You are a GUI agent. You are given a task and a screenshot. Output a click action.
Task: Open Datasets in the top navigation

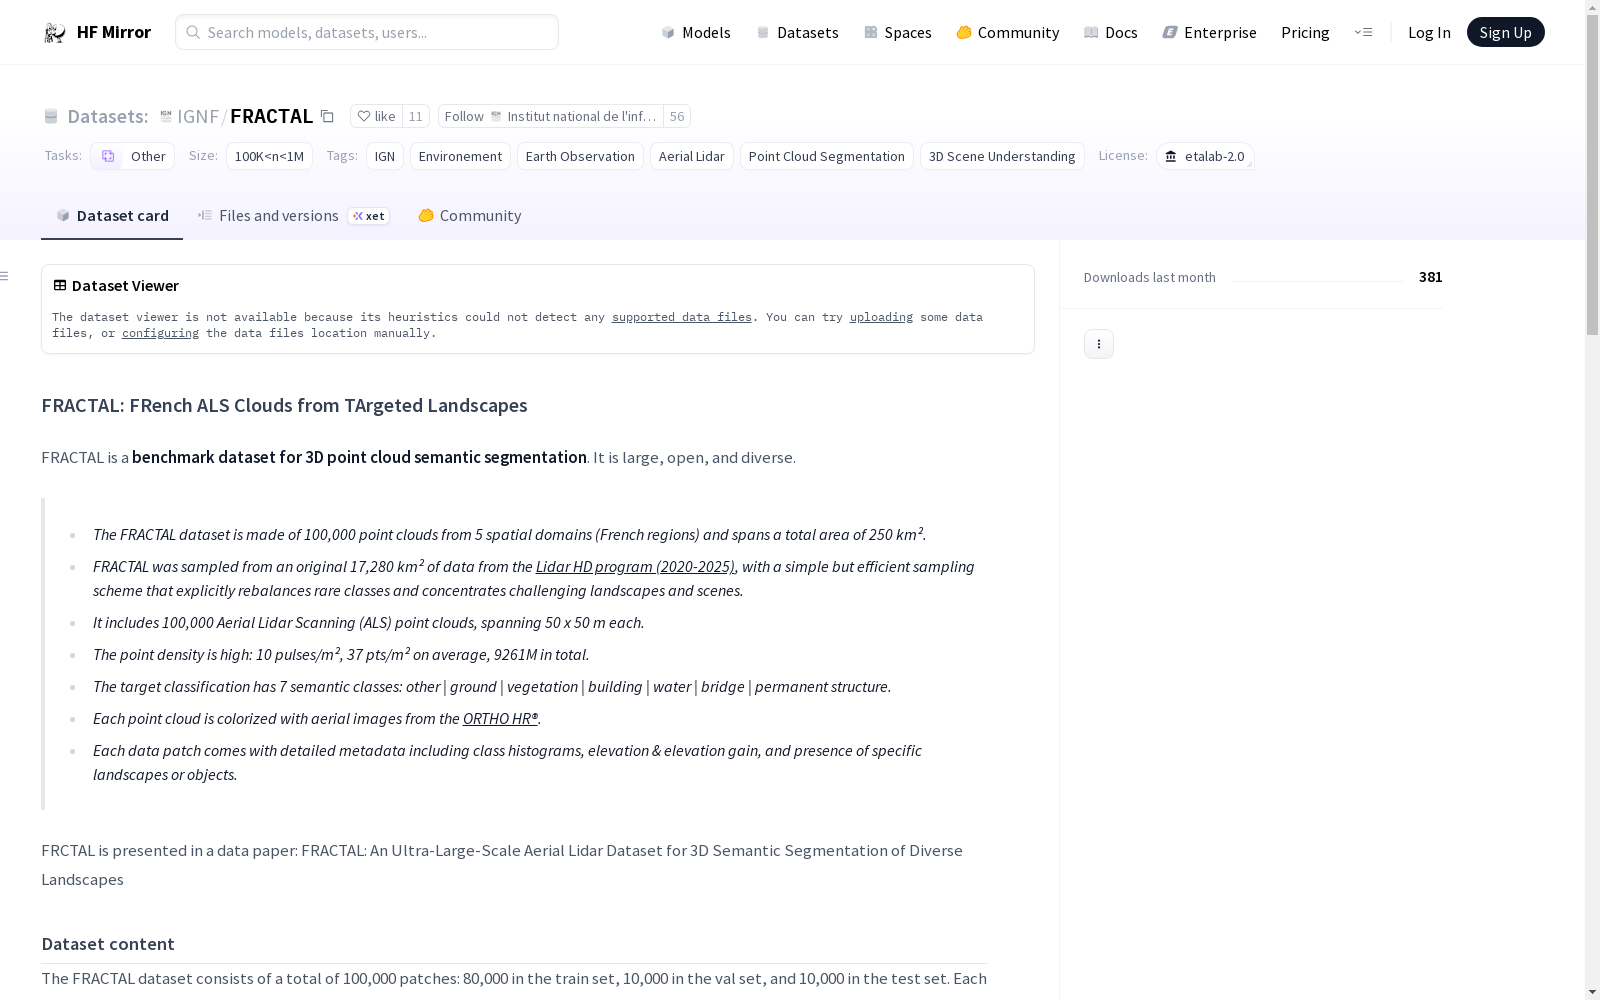(x=797, y=32)
